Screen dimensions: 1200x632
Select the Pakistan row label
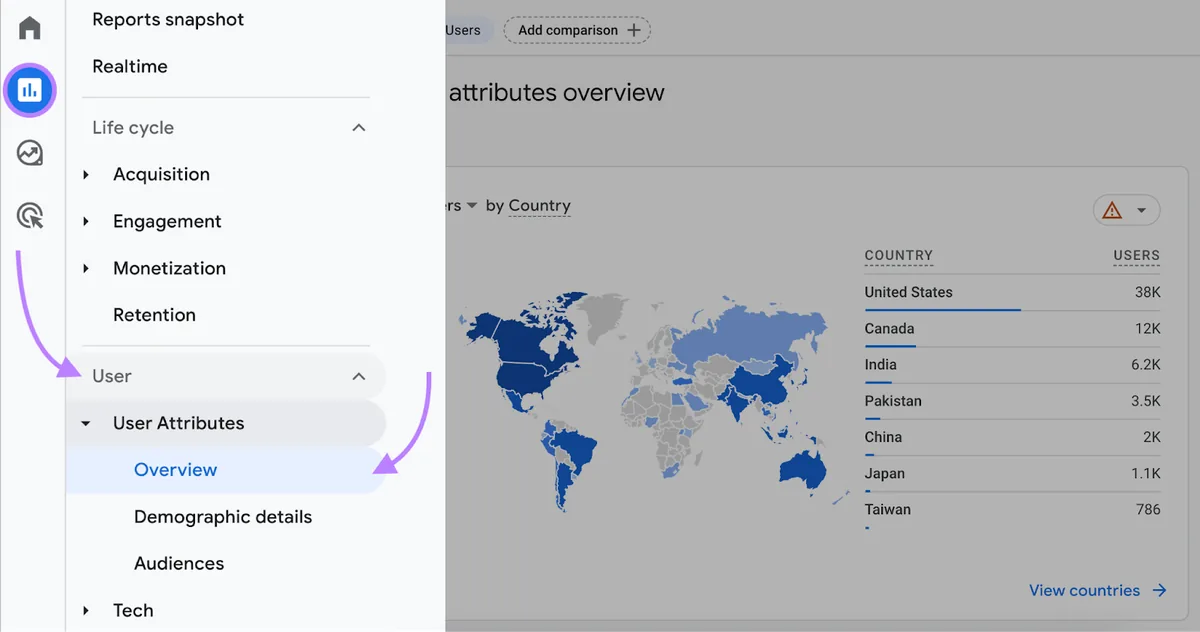pos(894,401)
